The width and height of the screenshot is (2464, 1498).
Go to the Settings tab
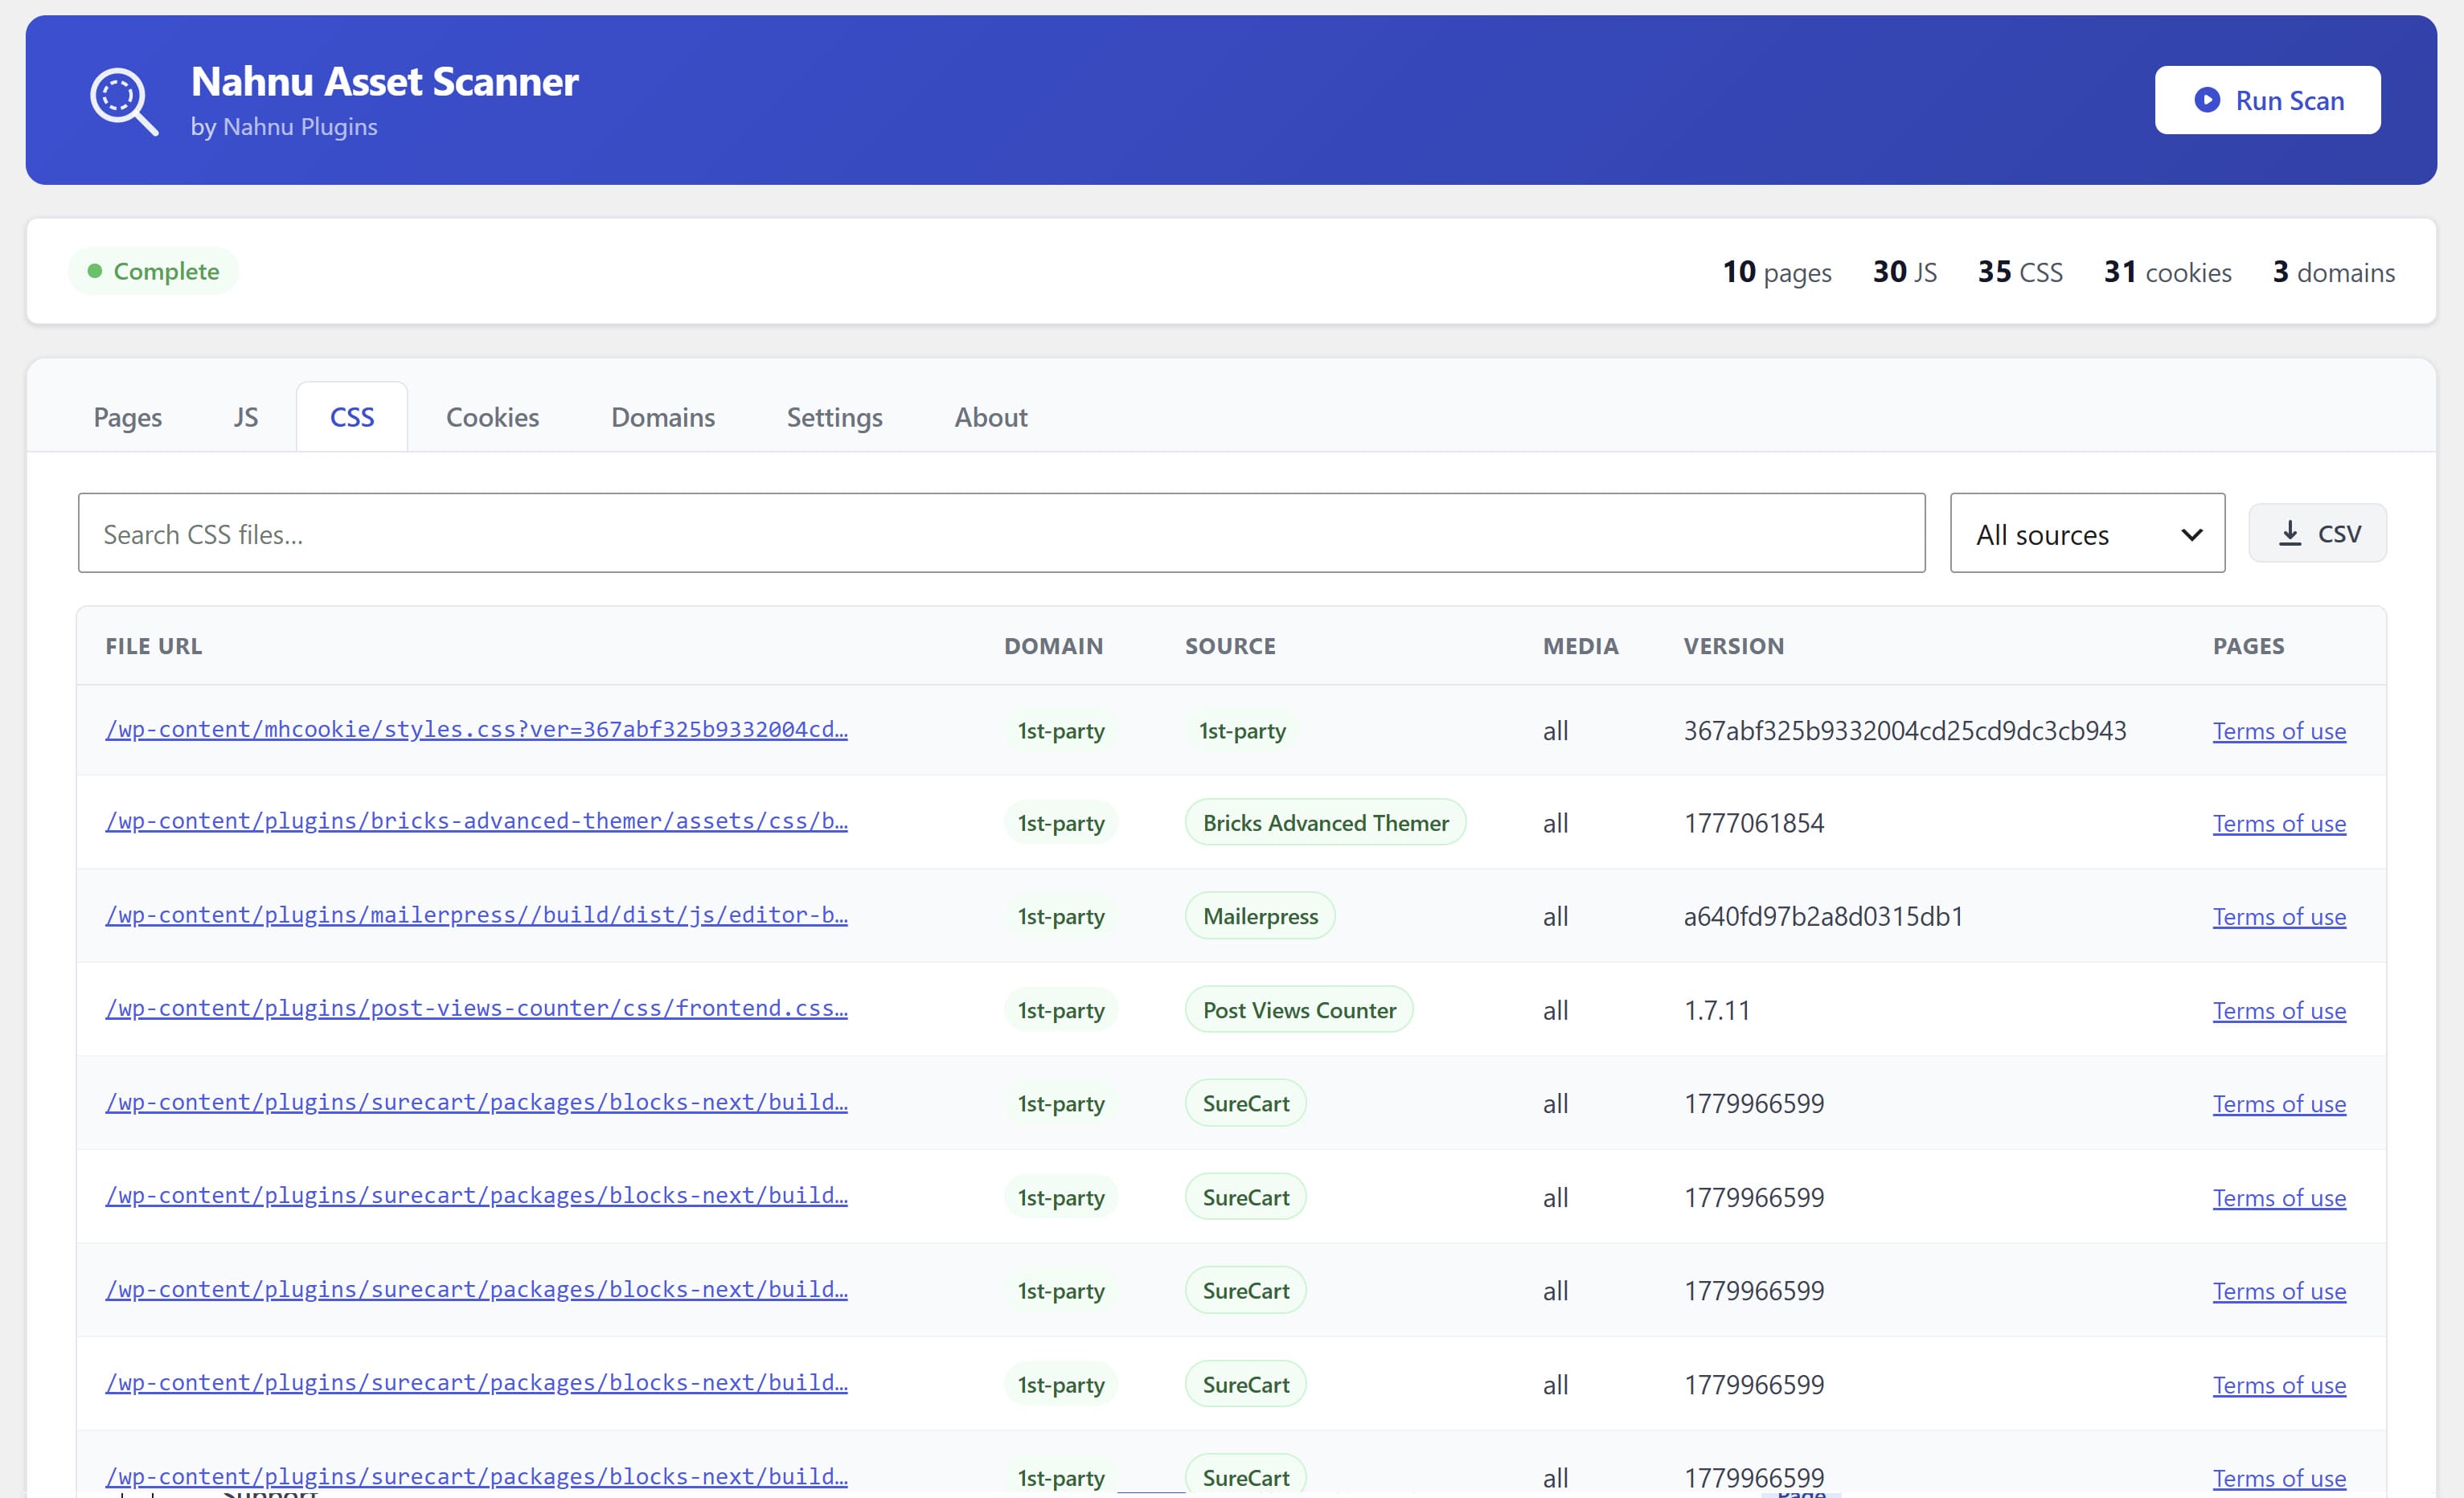(834, 417)
